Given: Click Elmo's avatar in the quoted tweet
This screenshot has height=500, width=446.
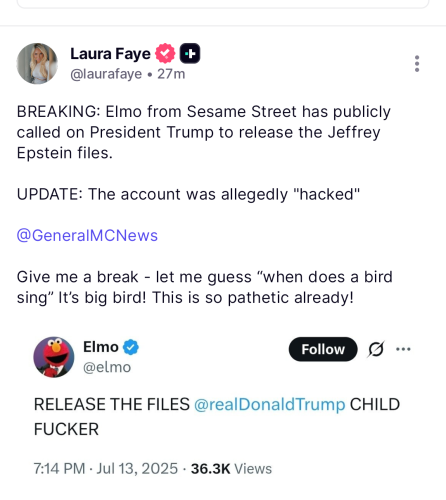Looking at the screenshot, I should [x=54, y=357].
